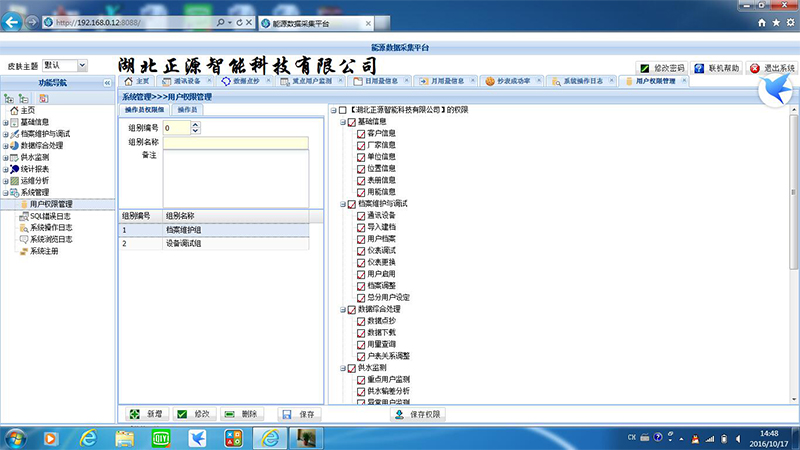This screenshot has height=450, width=800.
Task: Collapse 系统管理 in the navigation tree
Action: 6,193
